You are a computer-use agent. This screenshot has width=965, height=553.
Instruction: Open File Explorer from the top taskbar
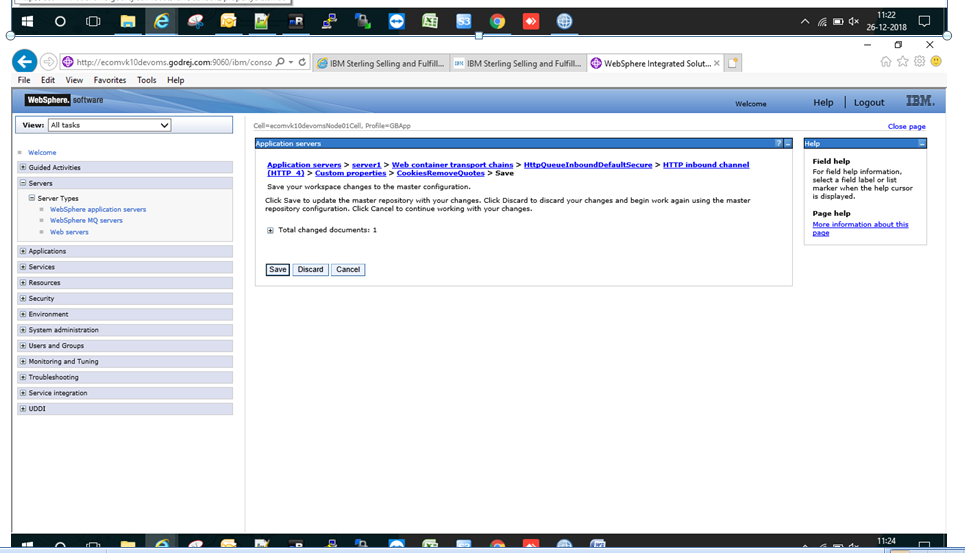(x=127, y=22)
